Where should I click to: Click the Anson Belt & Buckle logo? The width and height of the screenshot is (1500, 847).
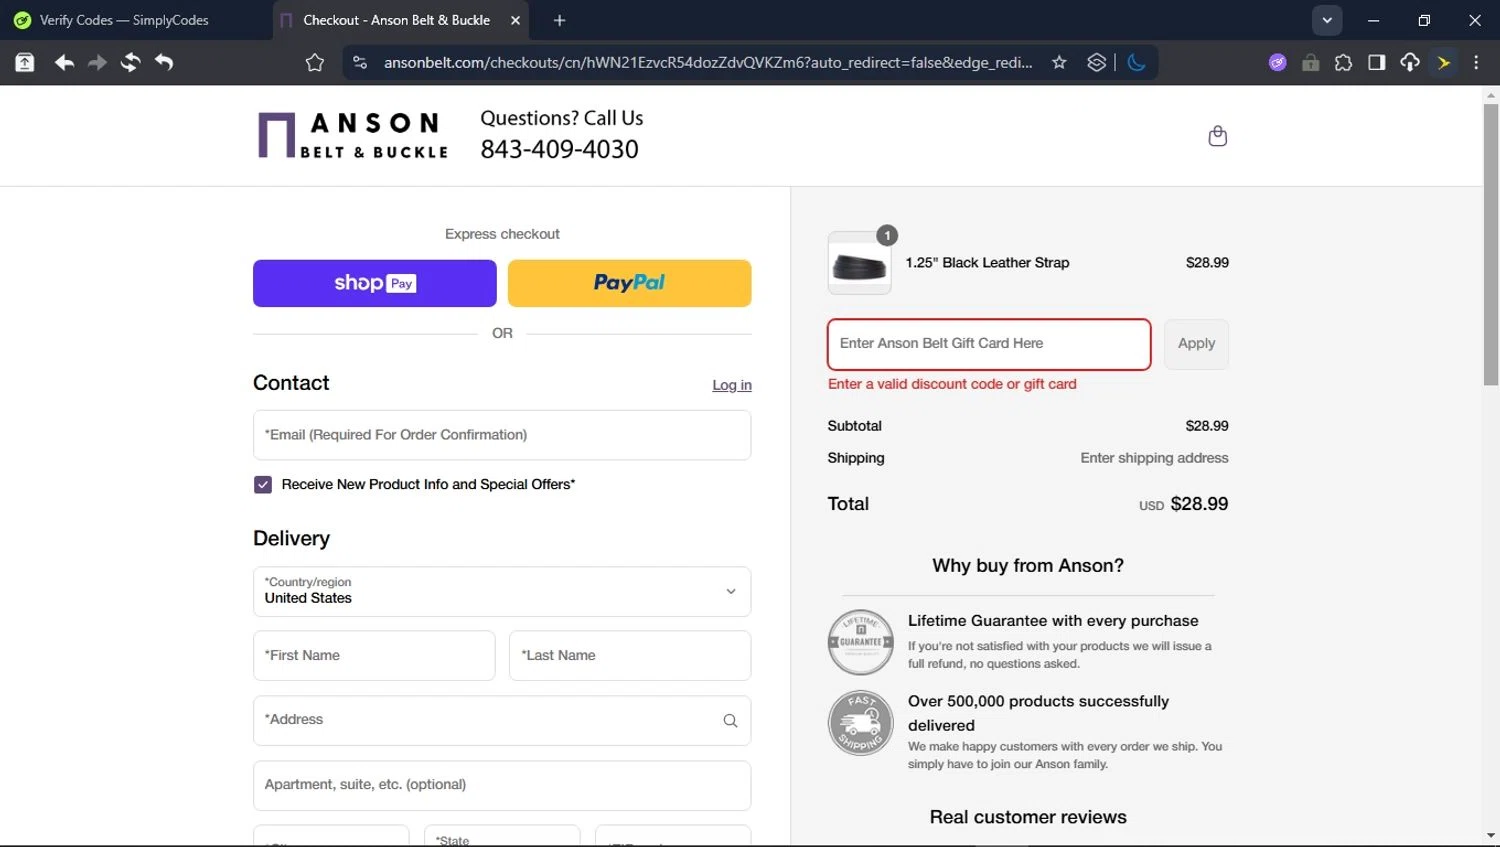pyautogui.click(x=353, y=135)
